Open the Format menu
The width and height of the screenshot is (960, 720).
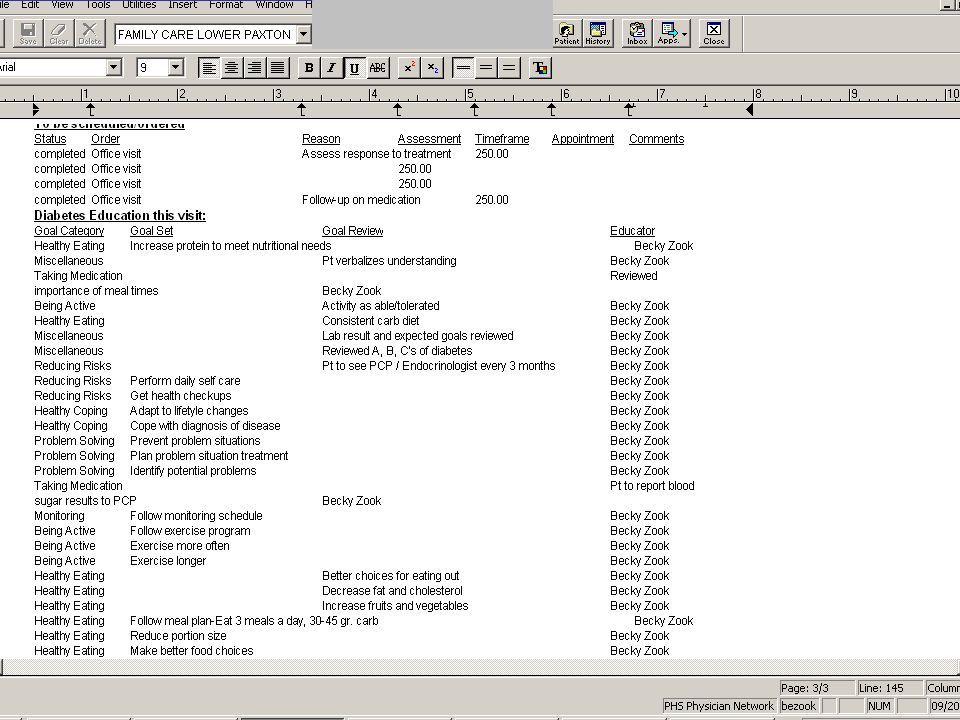tap(226, 4)
